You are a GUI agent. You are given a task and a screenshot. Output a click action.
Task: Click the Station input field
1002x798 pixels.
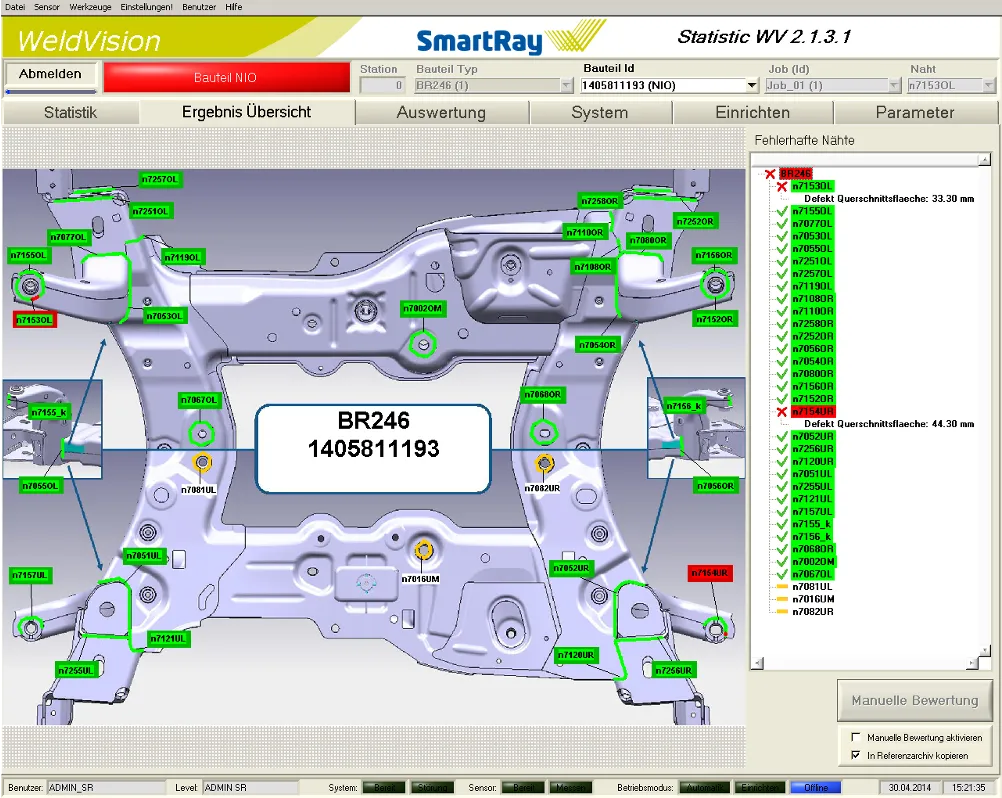tap(382, 85)
